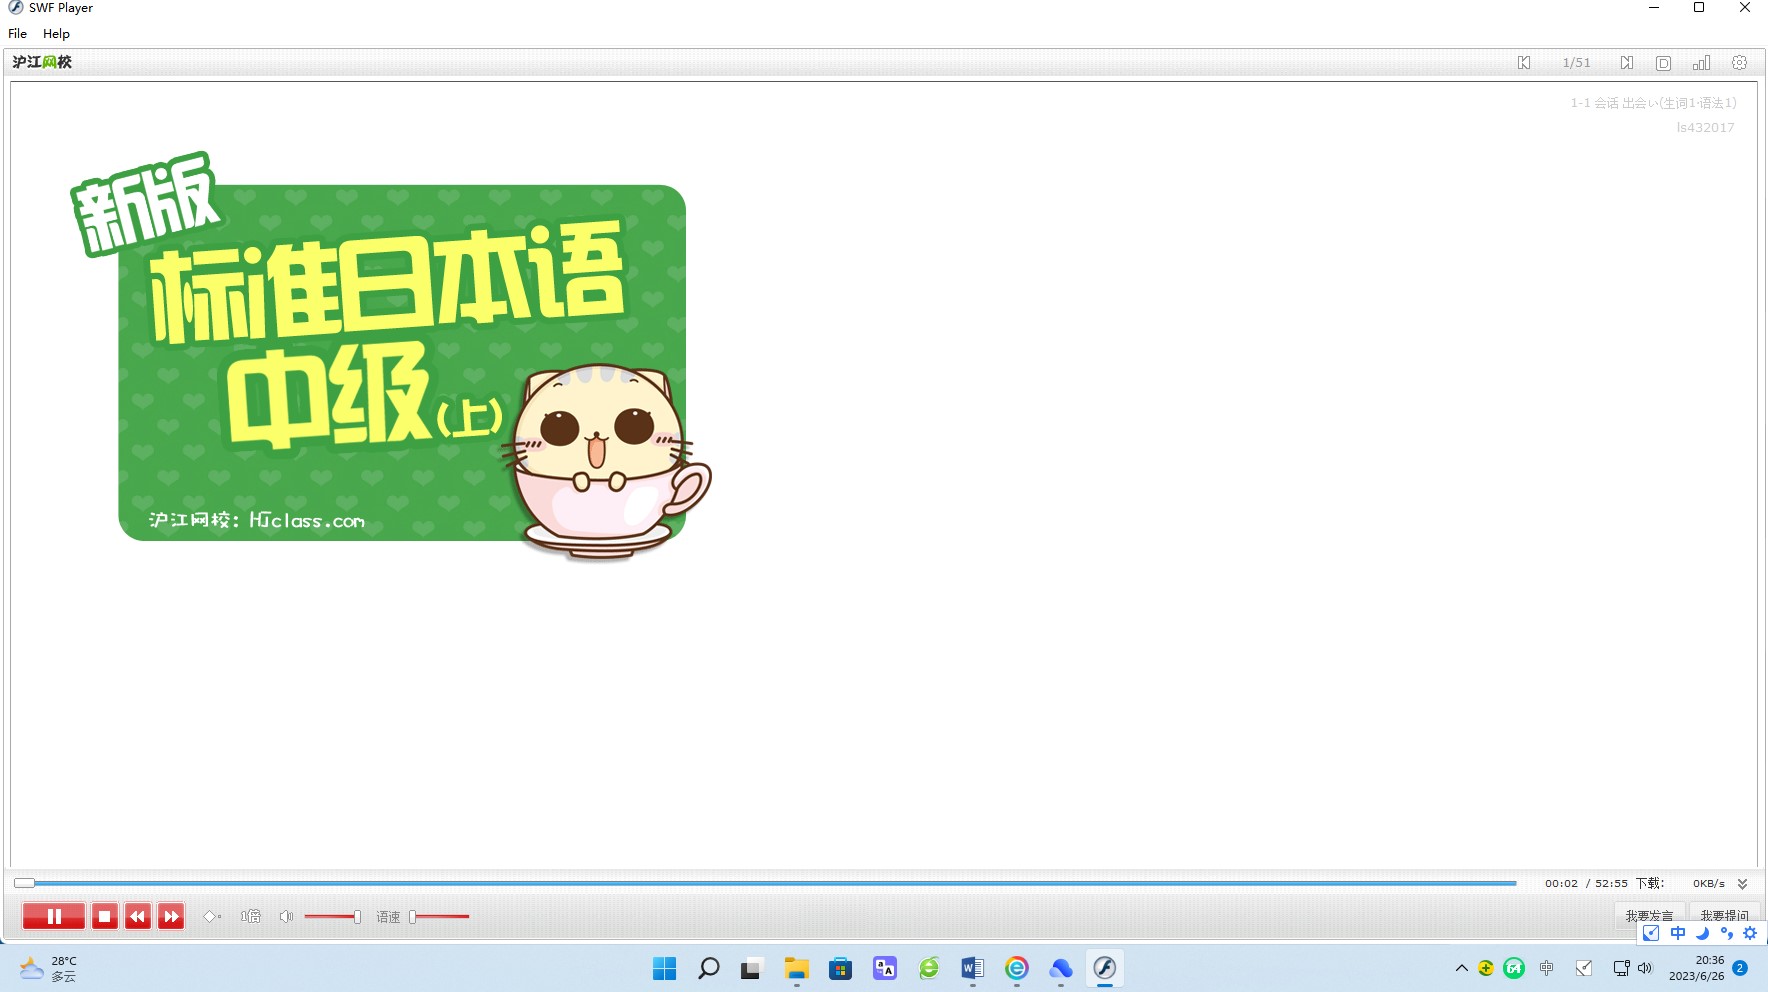The width and height of the screenshot is (1768, 992).
Task: Expand the double-chevron beside download speed
Action: click(1742, 884)
